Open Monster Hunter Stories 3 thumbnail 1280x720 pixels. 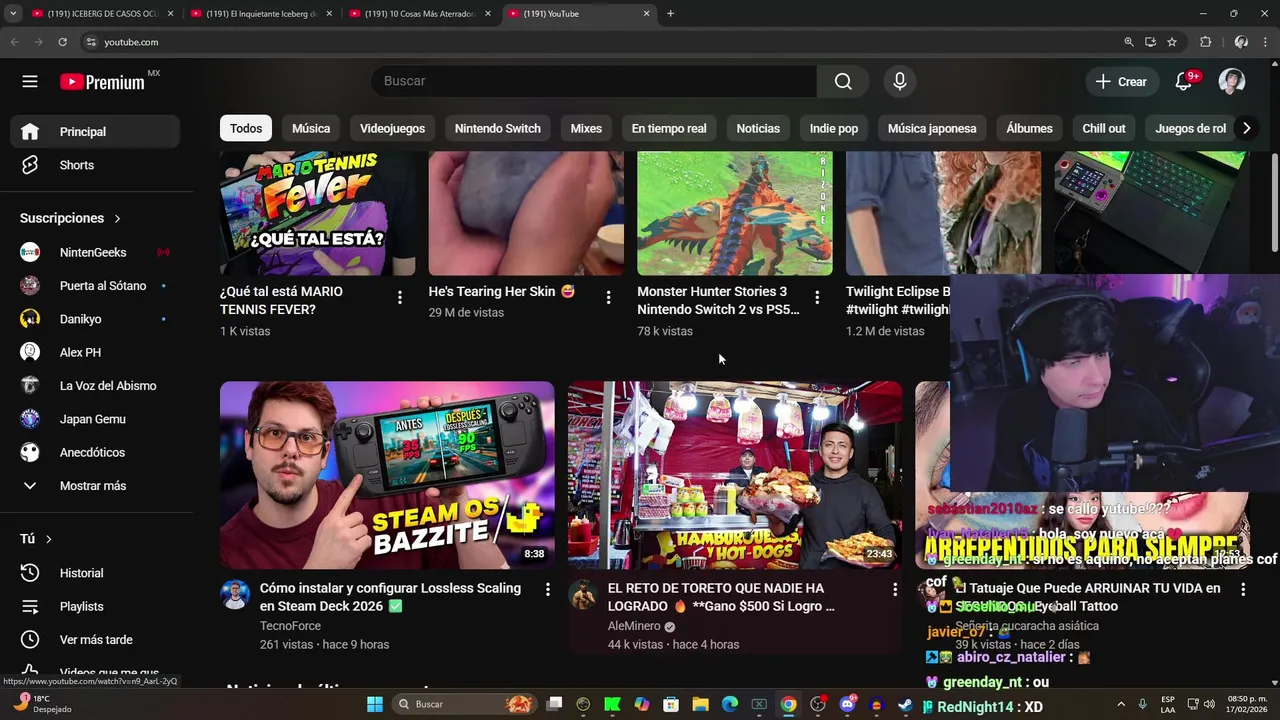tap(735, 213)
